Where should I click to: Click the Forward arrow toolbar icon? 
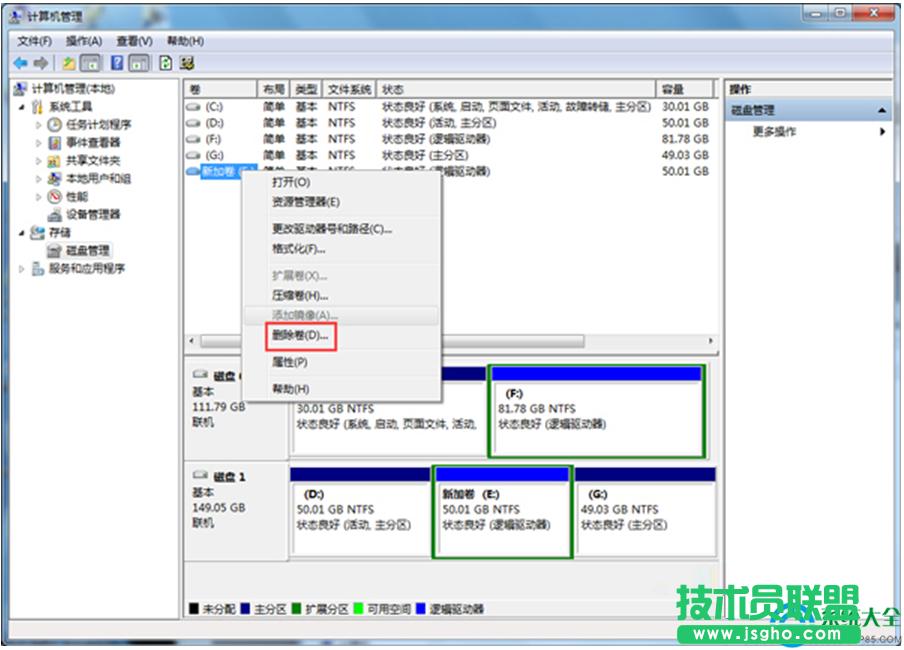(x=40, y=63)
